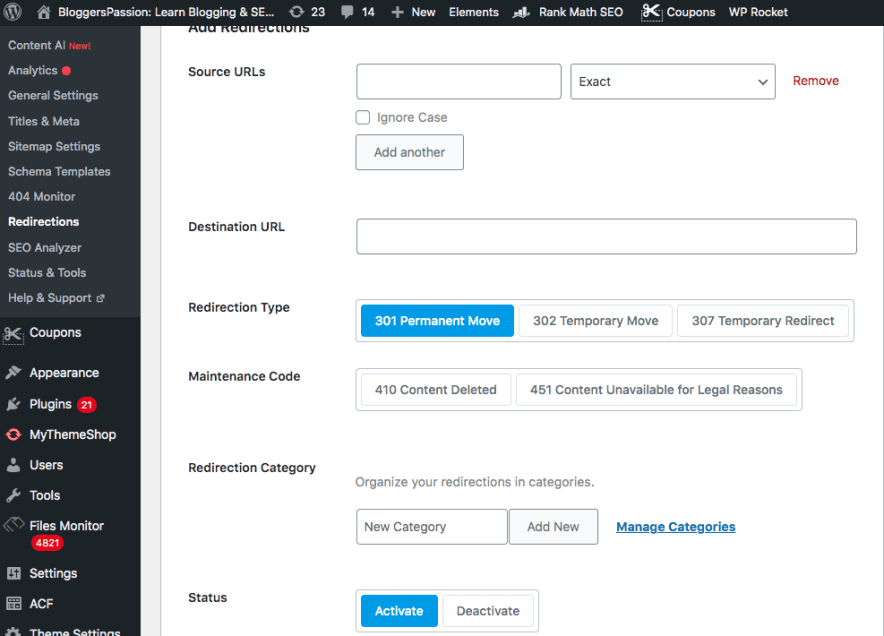Focus the Destination URL input field
This screenshot has height=636, width=884.
(606, 237)
